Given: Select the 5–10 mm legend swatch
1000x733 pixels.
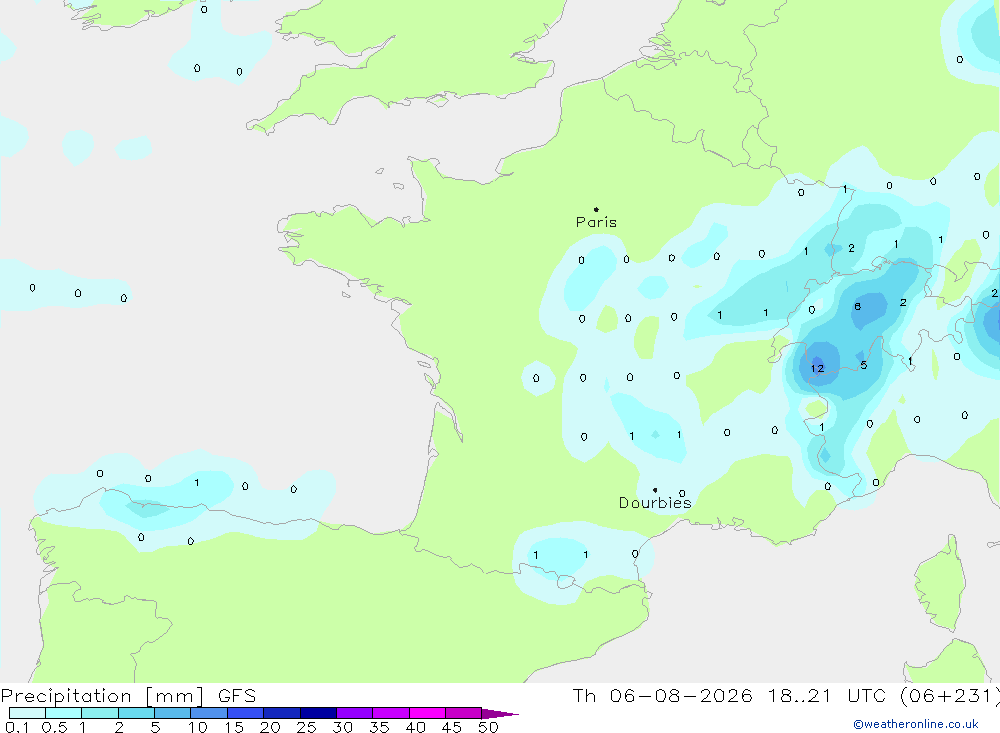Looking at the screenshot, I should pos(173,713).
